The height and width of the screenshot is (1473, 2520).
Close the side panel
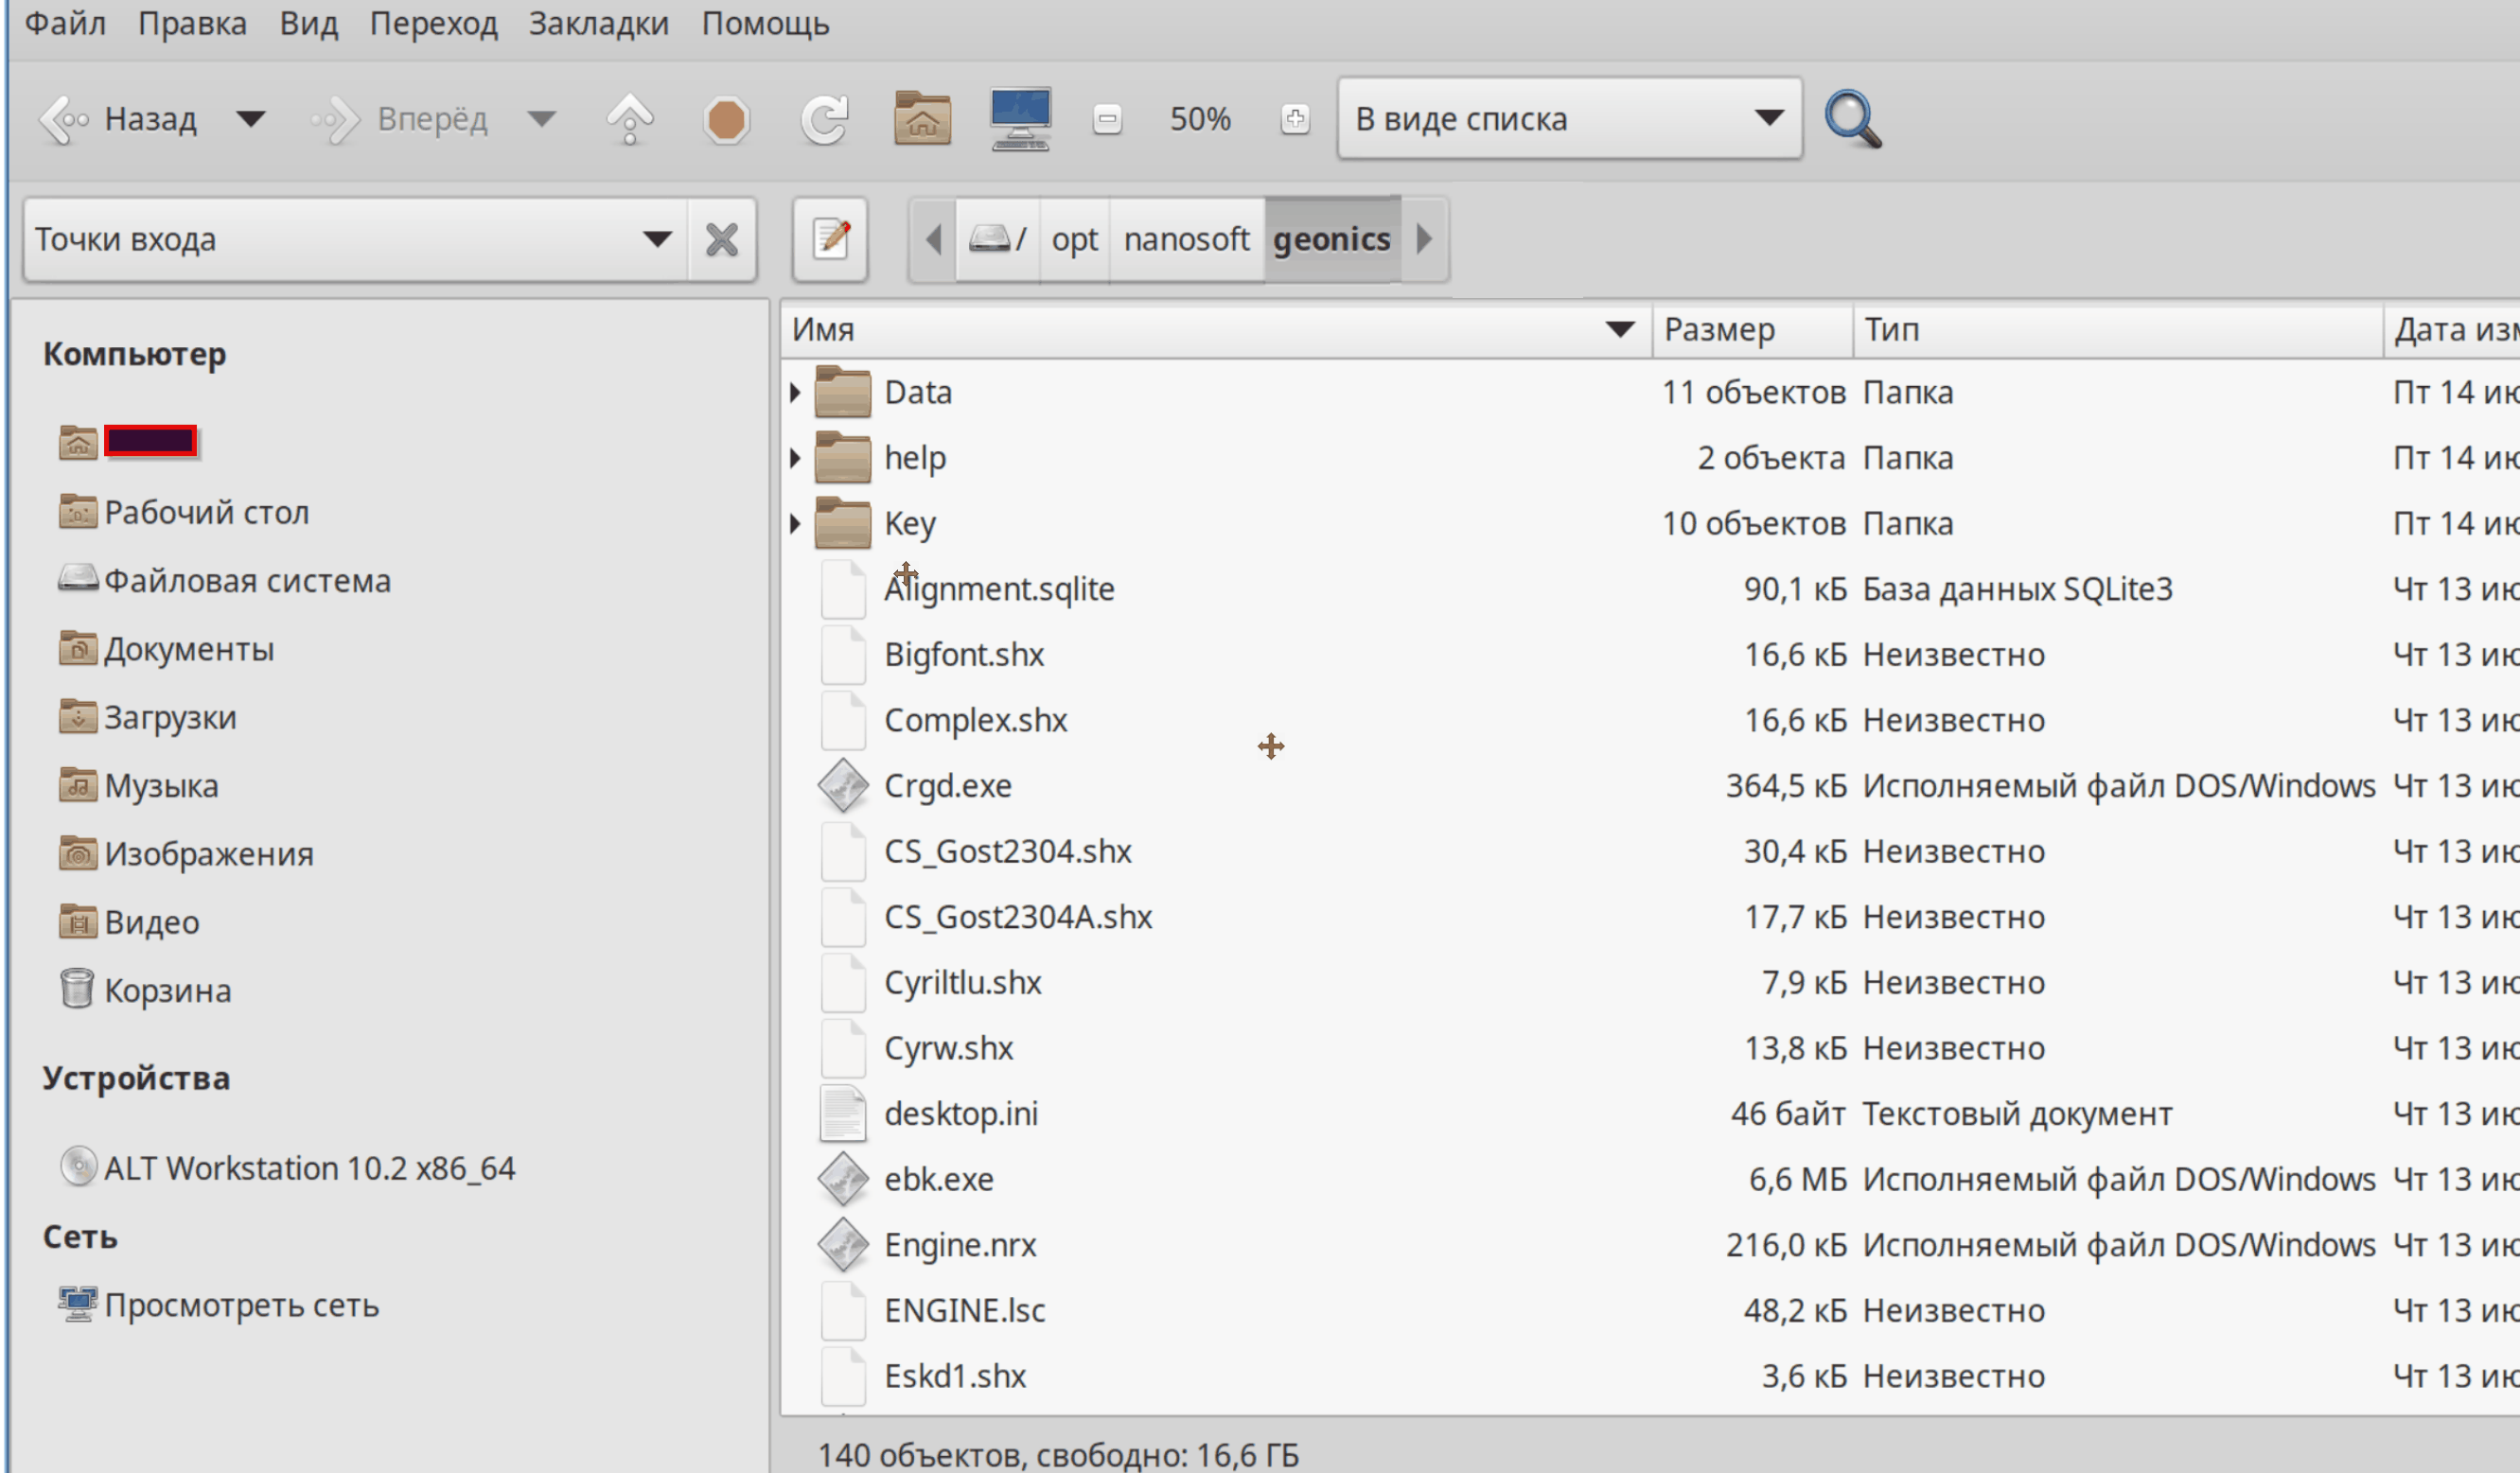721,239
